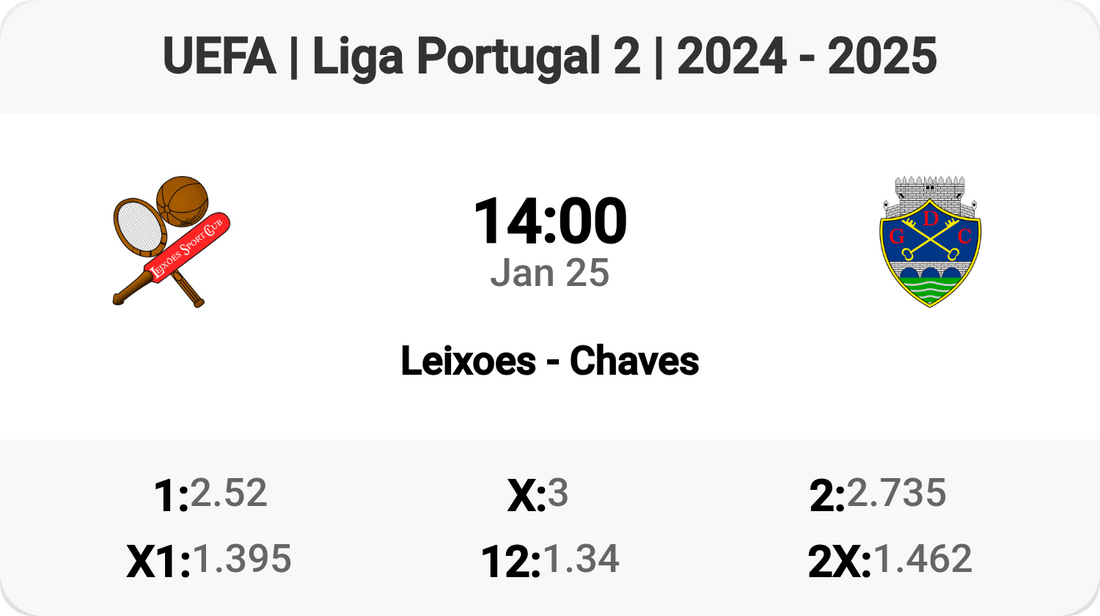Screen dimensions: 1100x616
Task: Click the 14:00 kickoff time
Action: [550, 221]
